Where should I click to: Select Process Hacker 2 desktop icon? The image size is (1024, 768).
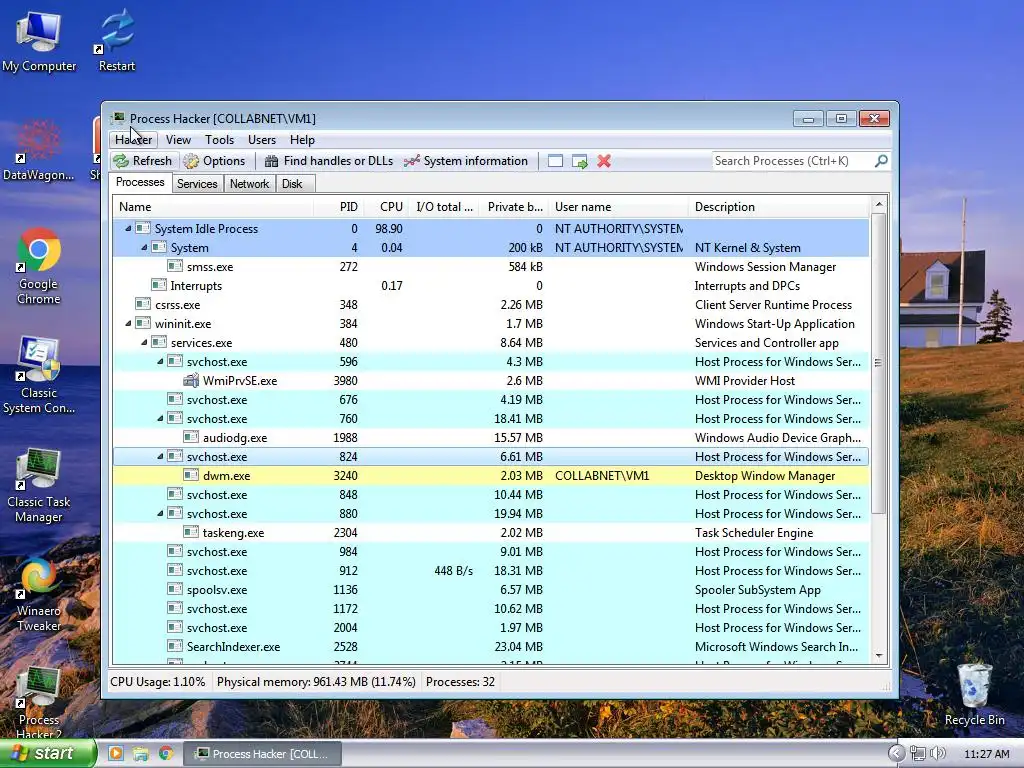point(39,703)
